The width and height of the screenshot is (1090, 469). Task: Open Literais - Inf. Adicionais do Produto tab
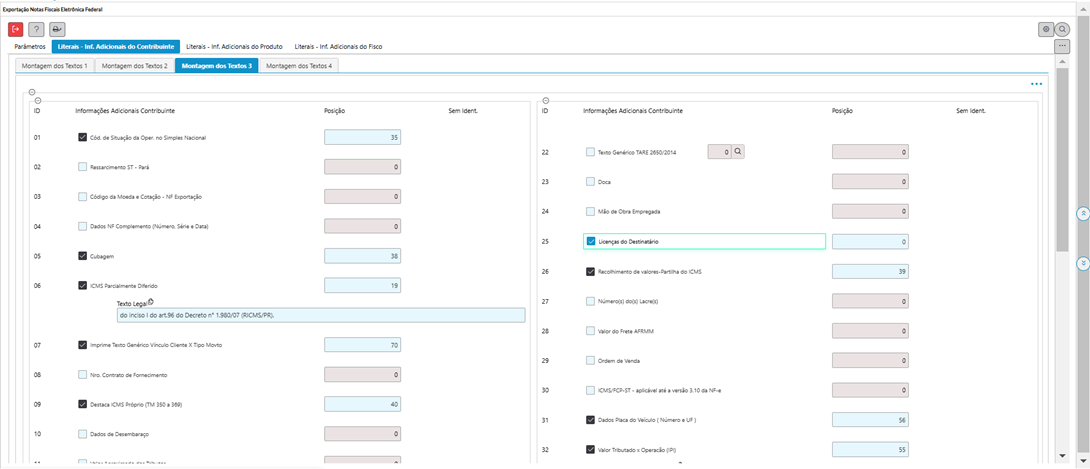point(234,47)
